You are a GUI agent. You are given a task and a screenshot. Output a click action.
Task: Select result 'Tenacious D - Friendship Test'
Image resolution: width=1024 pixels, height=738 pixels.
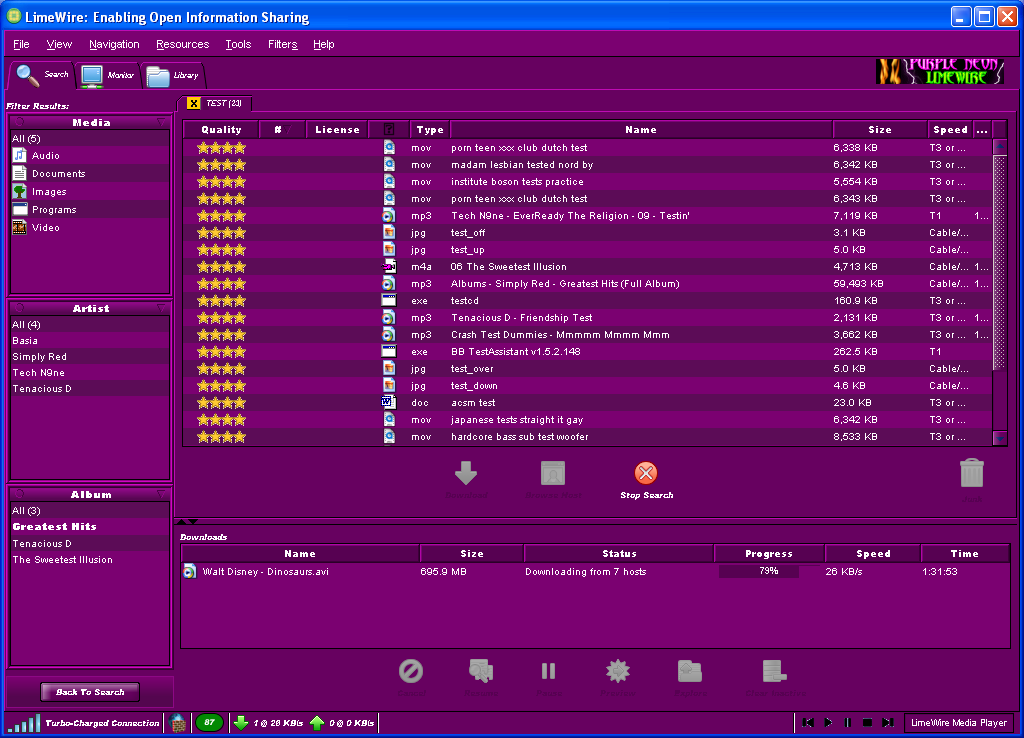coord(588,317)
